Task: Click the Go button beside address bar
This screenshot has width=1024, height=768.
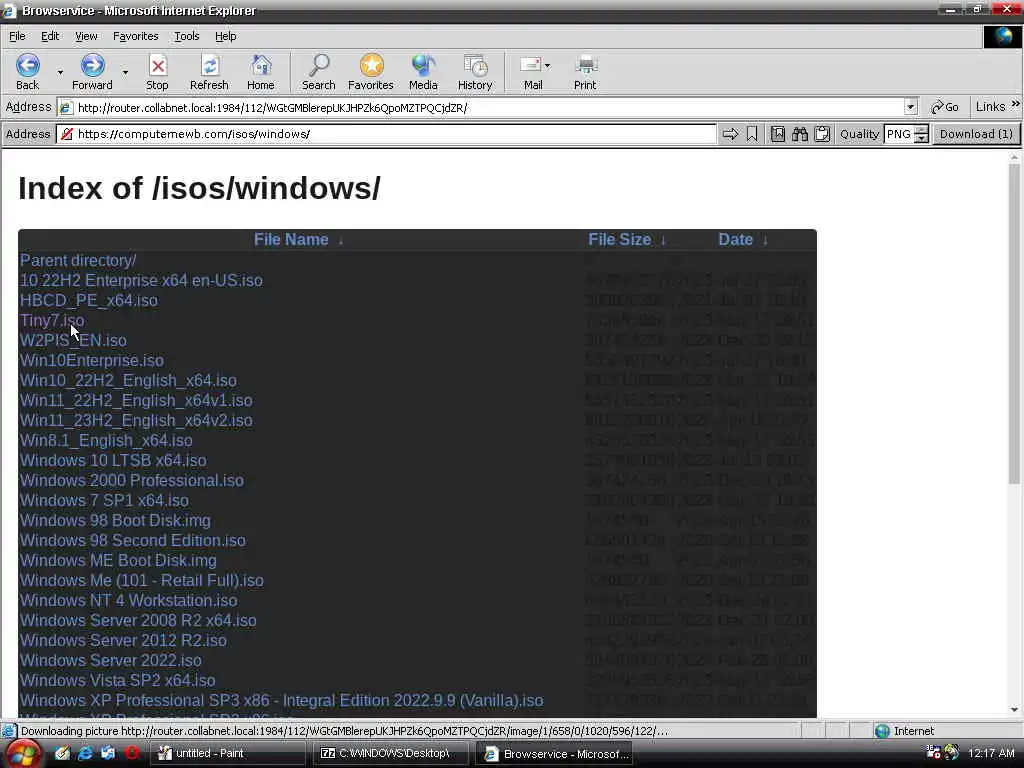Action: (x=945, y=106)
